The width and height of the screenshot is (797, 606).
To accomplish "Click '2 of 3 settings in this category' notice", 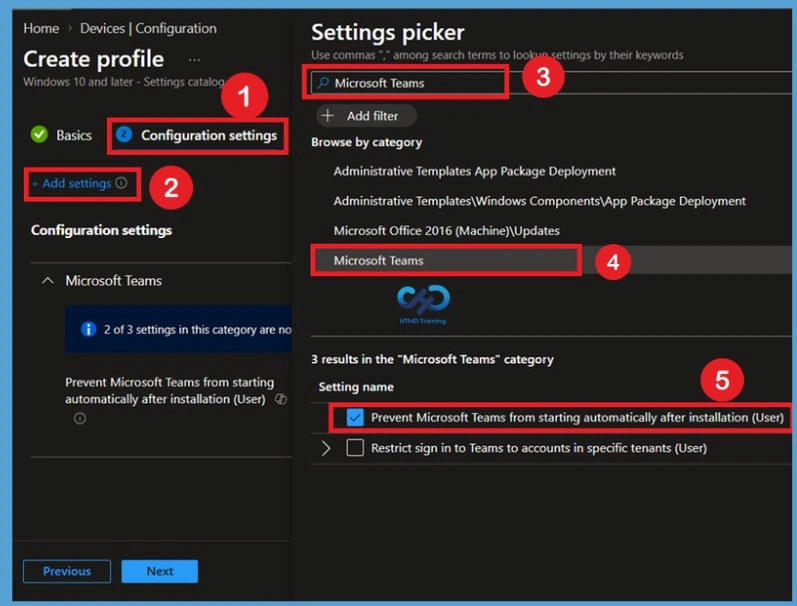I will pyautogui.click(x=178, y=329).
